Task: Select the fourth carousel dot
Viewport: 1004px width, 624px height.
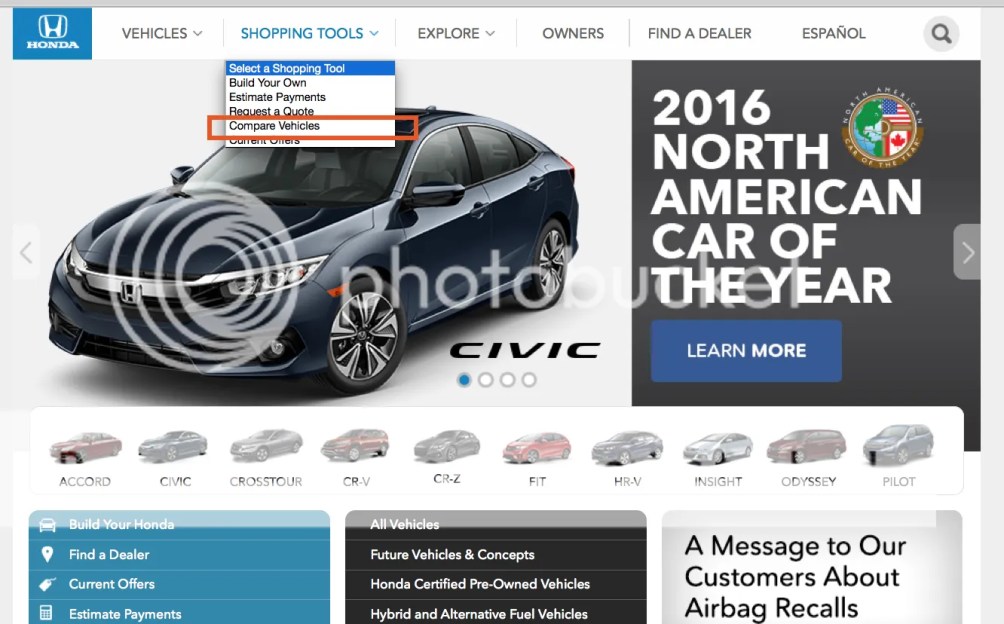Action: (529, 380)
